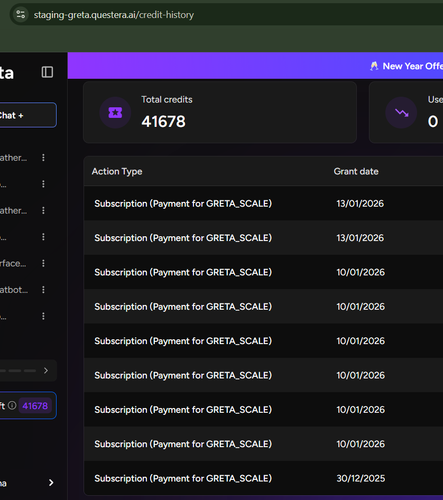
Task: Click the purple ticket icon beside Total credits
Action: (115, 113)
